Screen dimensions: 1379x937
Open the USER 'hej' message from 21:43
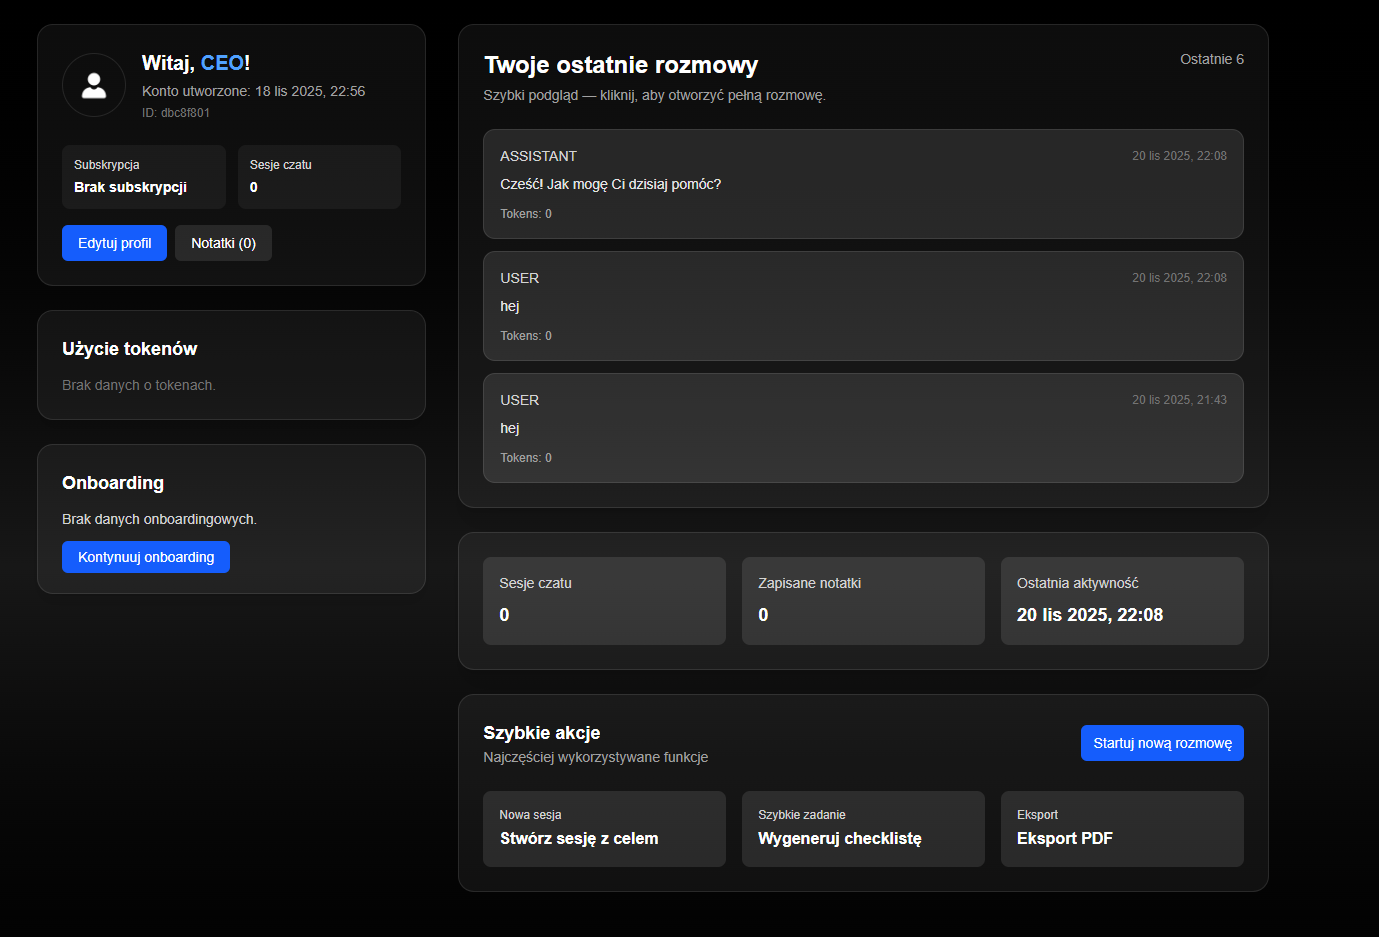(x=862, y=428)
